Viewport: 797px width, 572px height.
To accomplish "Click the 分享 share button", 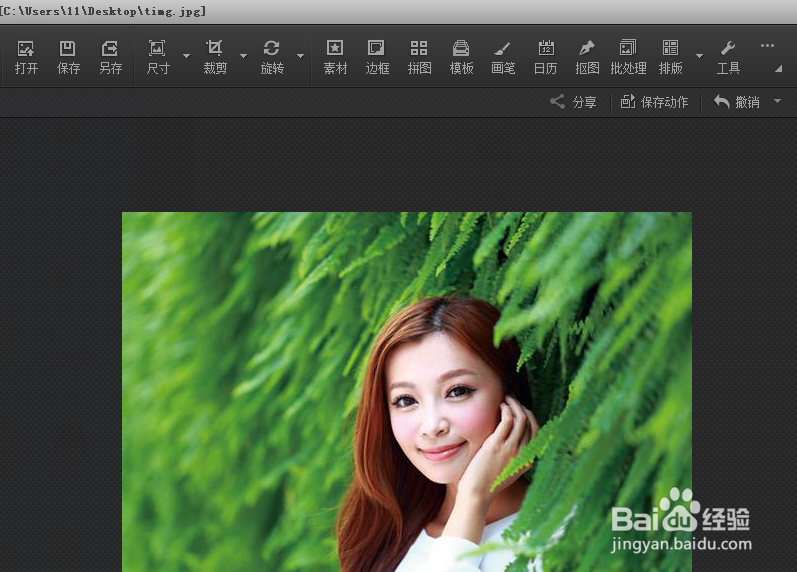I will click(573, 102).
